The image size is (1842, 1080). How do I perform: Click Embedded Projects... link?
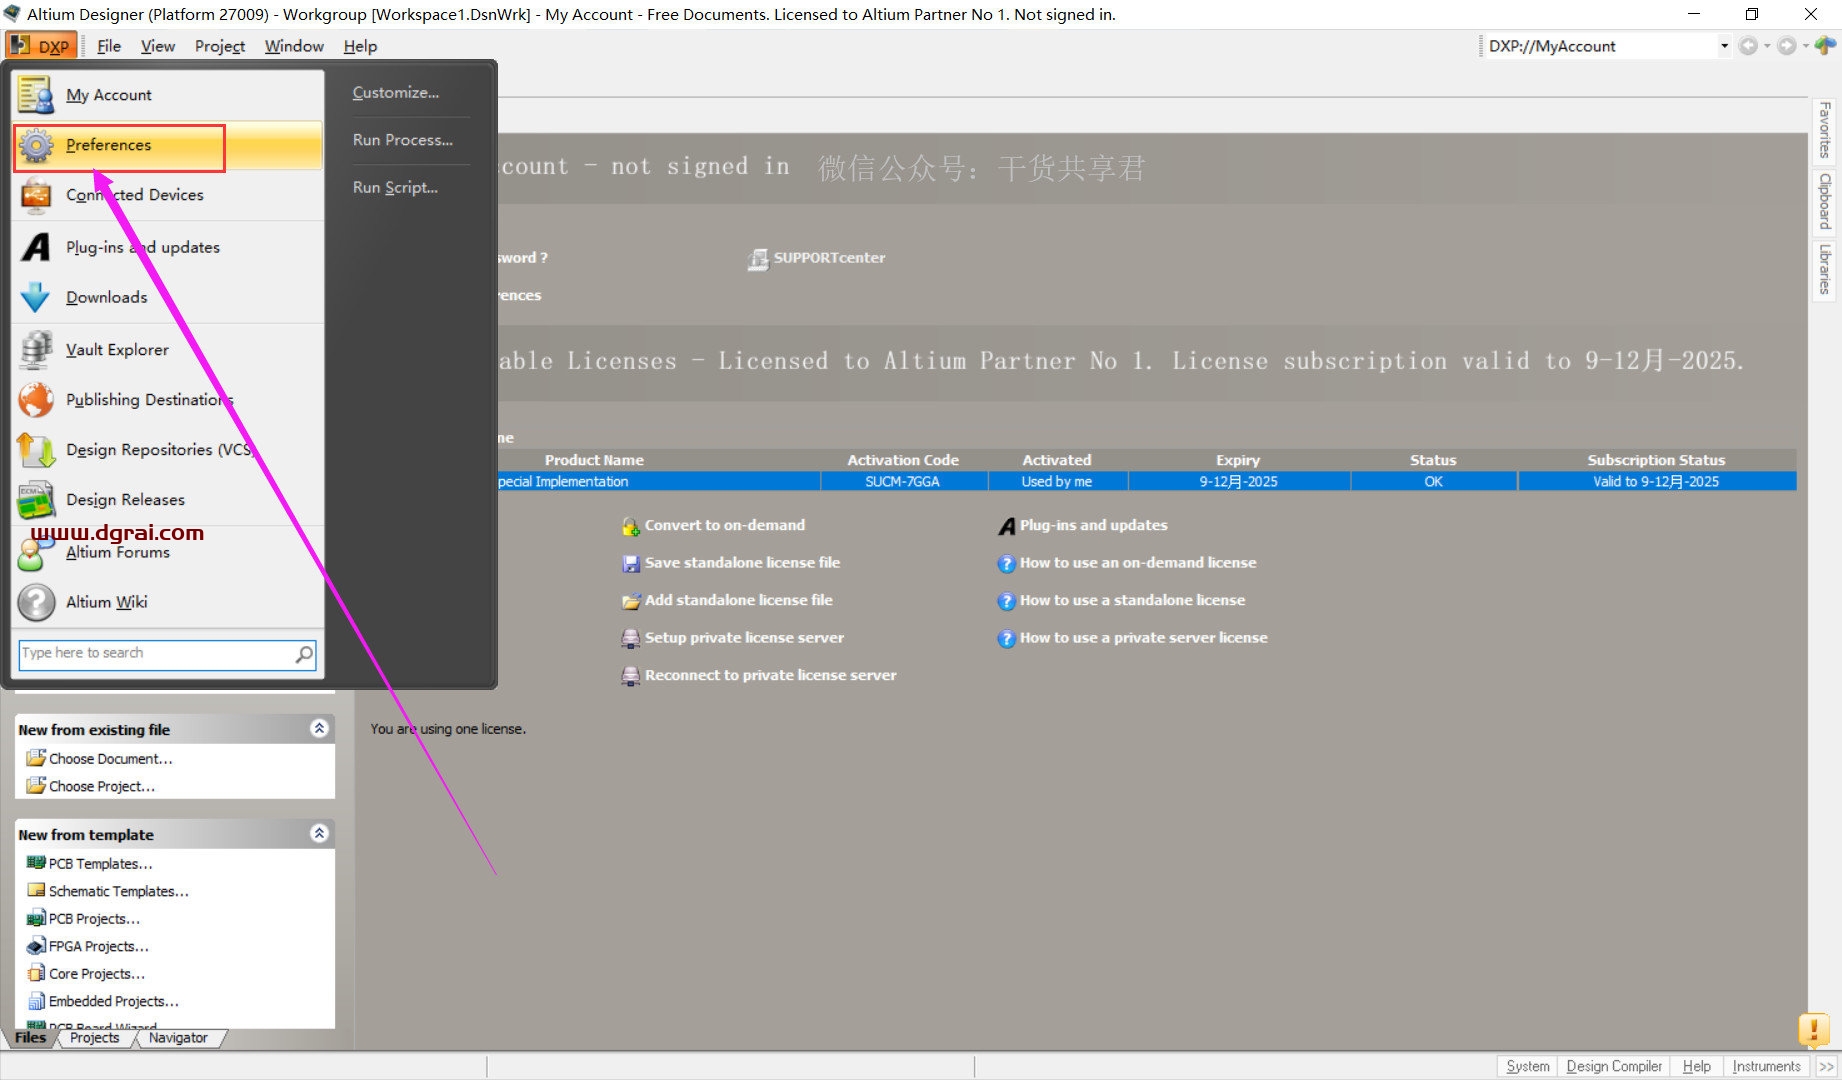point(113,1002)
